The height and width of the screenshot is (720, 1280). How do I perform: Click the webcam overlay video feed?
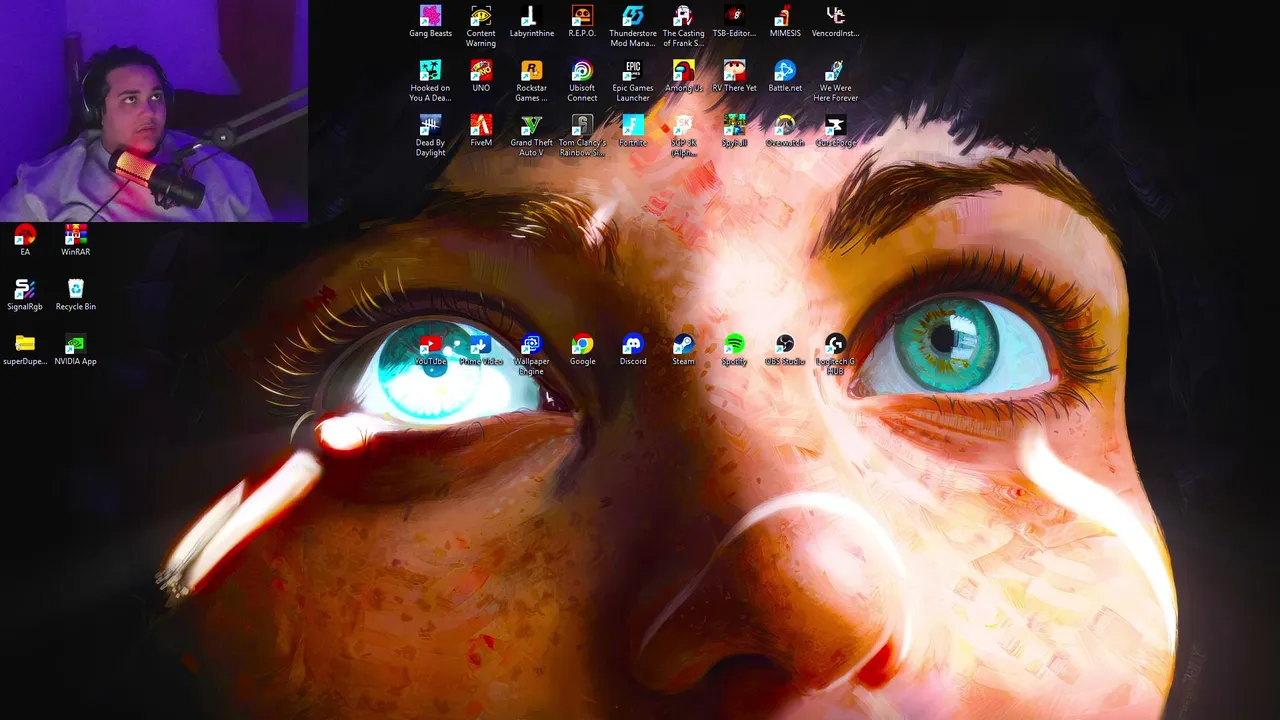pos(154,110)
